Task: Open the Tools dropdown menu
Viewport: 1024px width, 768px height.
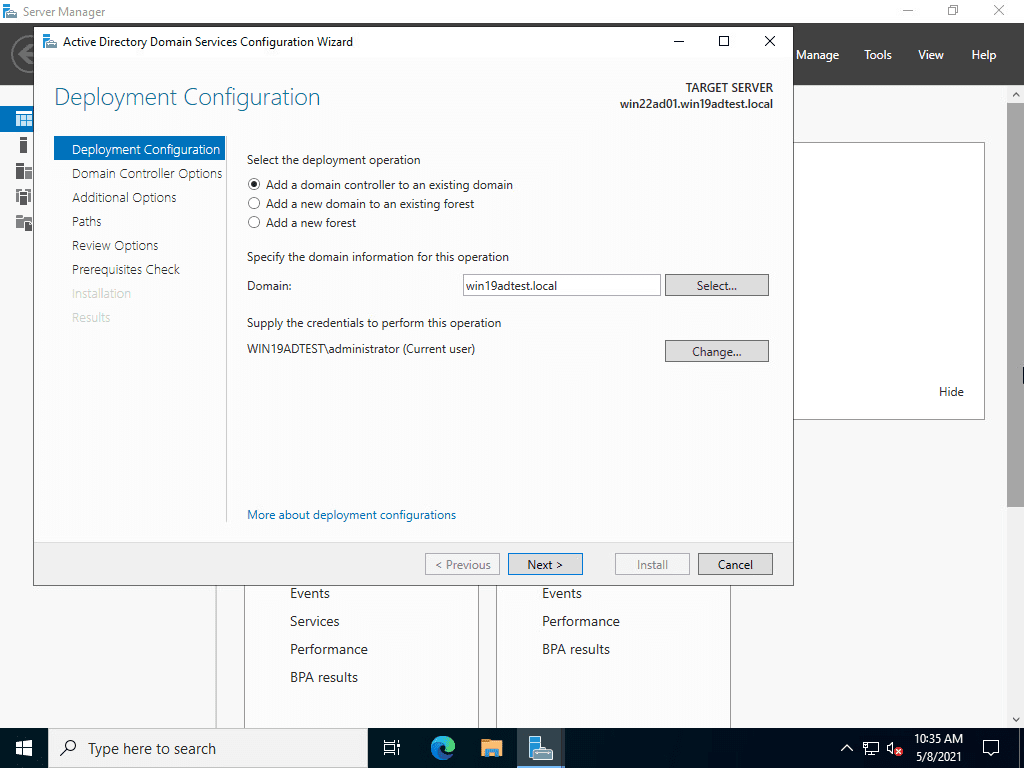Action: click(877, 55)
